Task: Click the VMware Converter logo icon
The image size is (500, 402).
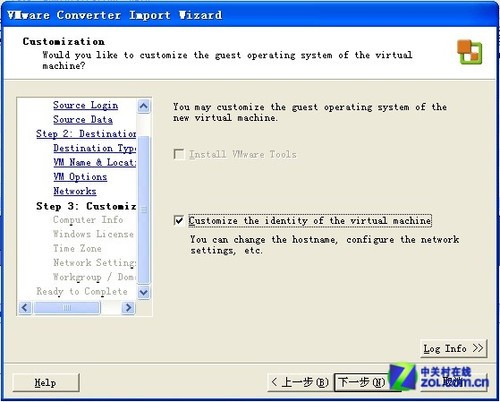Action: point(469,52)
